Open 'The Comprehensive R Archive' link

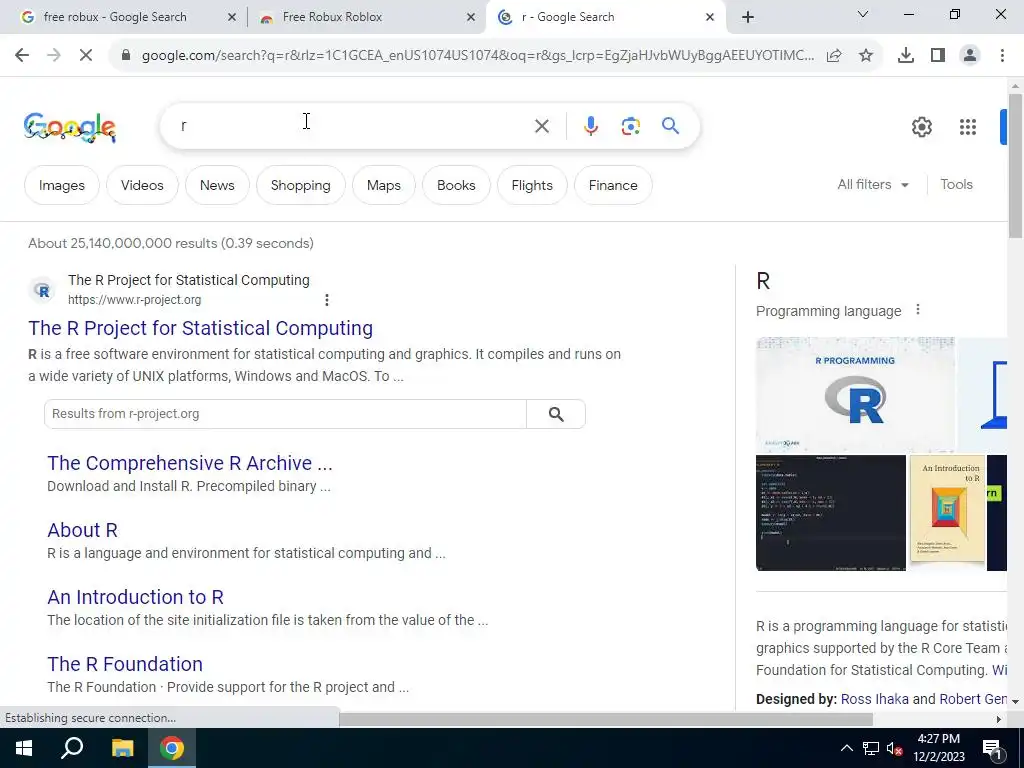(189, 463)
